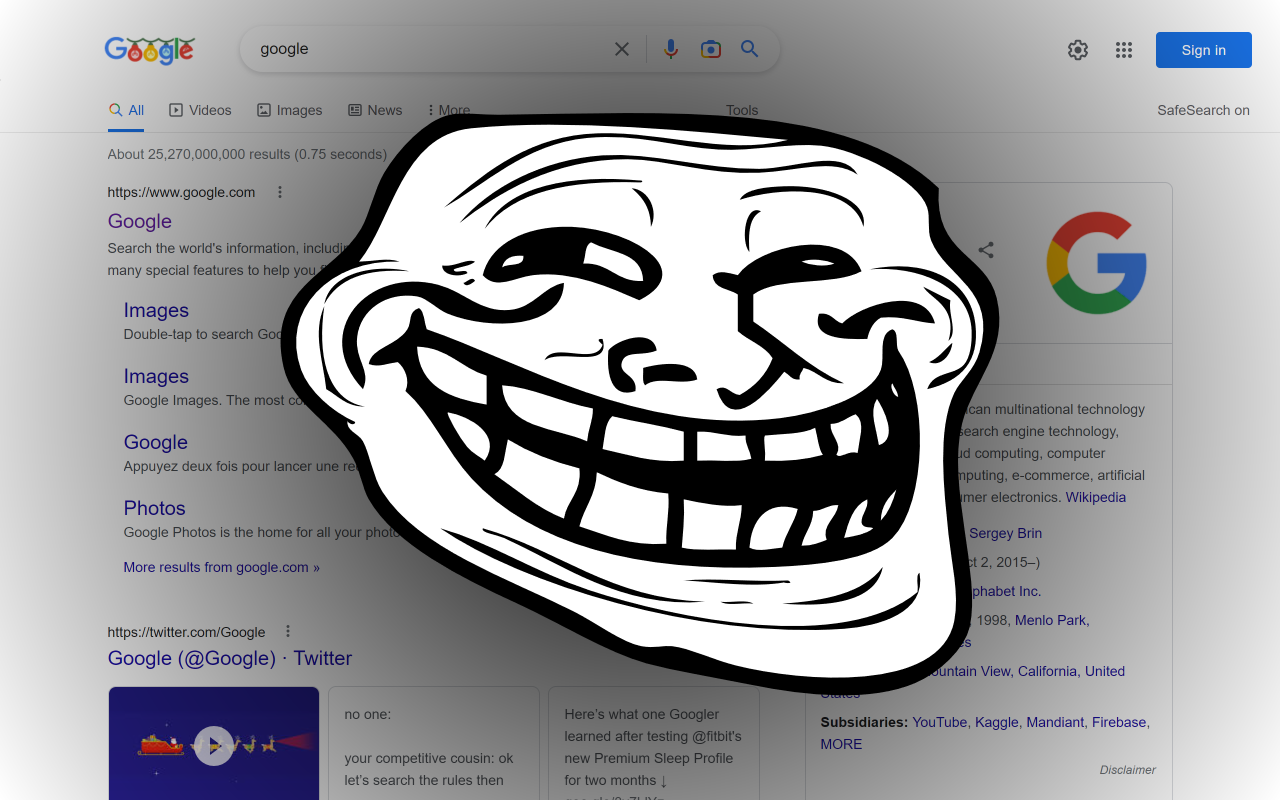This screenshot has width=1280, height=800.
Task: Click the magnifier search button
Action: pyautogui.click(x=750, y=49)
